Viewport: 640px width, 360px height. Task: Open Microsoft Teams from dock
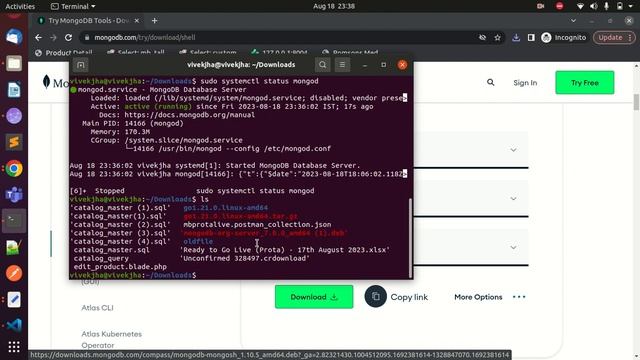click(14, 195)
